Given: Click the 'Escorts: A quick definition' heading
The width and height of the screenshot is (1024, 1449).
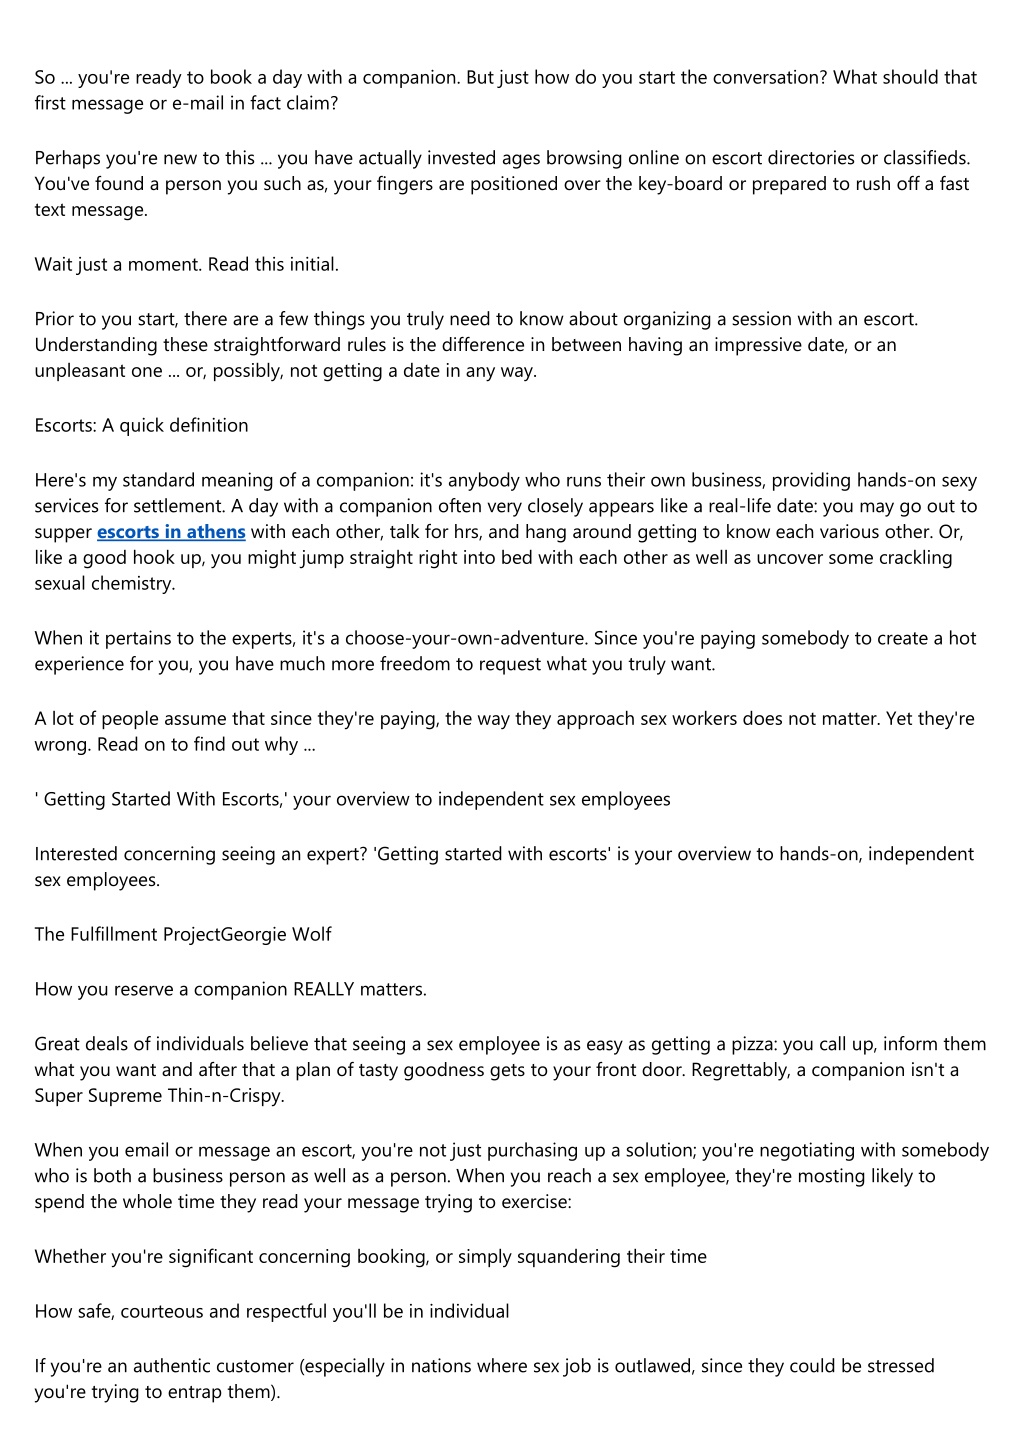Looking at the screenshot, I should tap(141, 426).
